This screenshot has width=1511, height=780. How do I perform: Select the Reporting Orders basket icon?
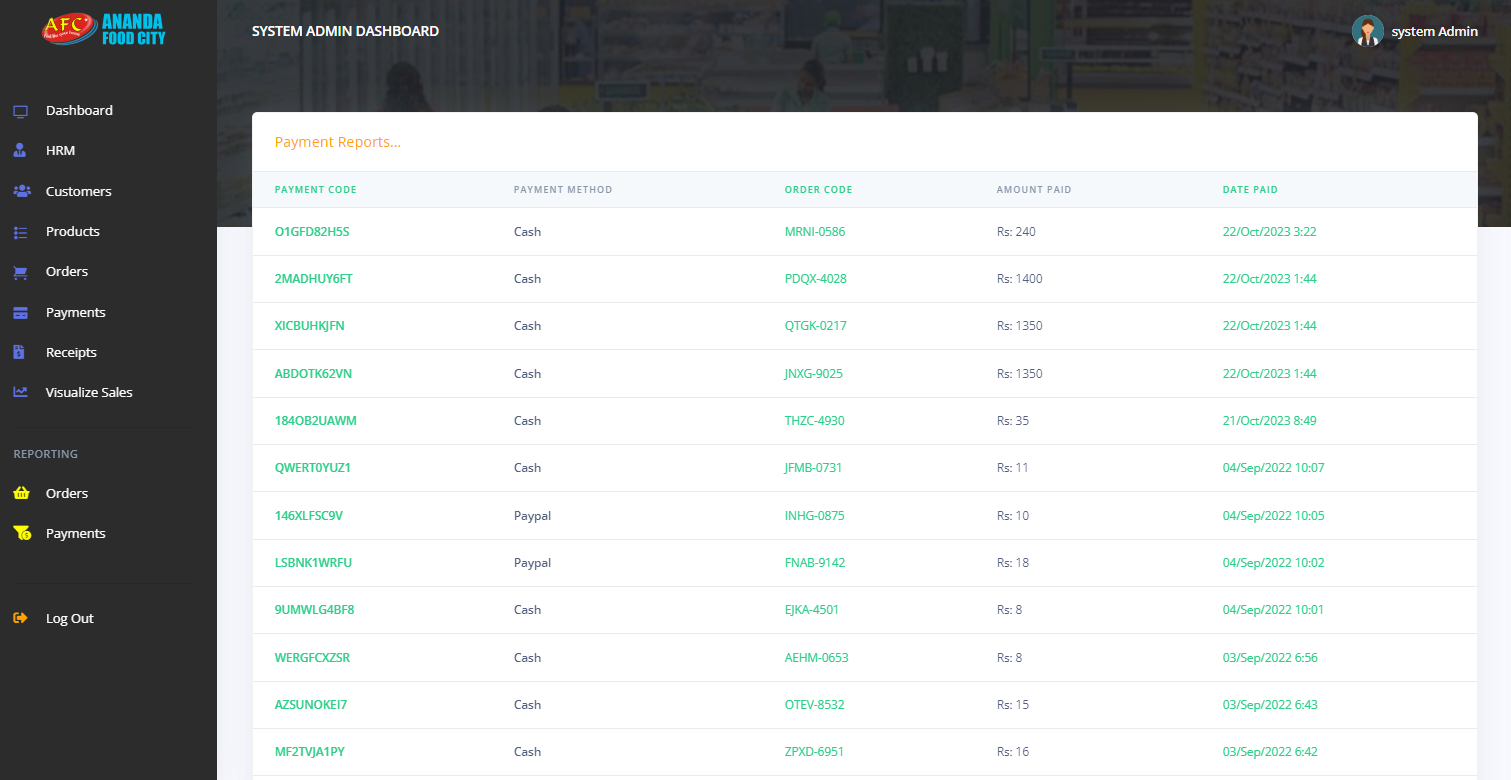pyautogui.click(x=20, y=493)
